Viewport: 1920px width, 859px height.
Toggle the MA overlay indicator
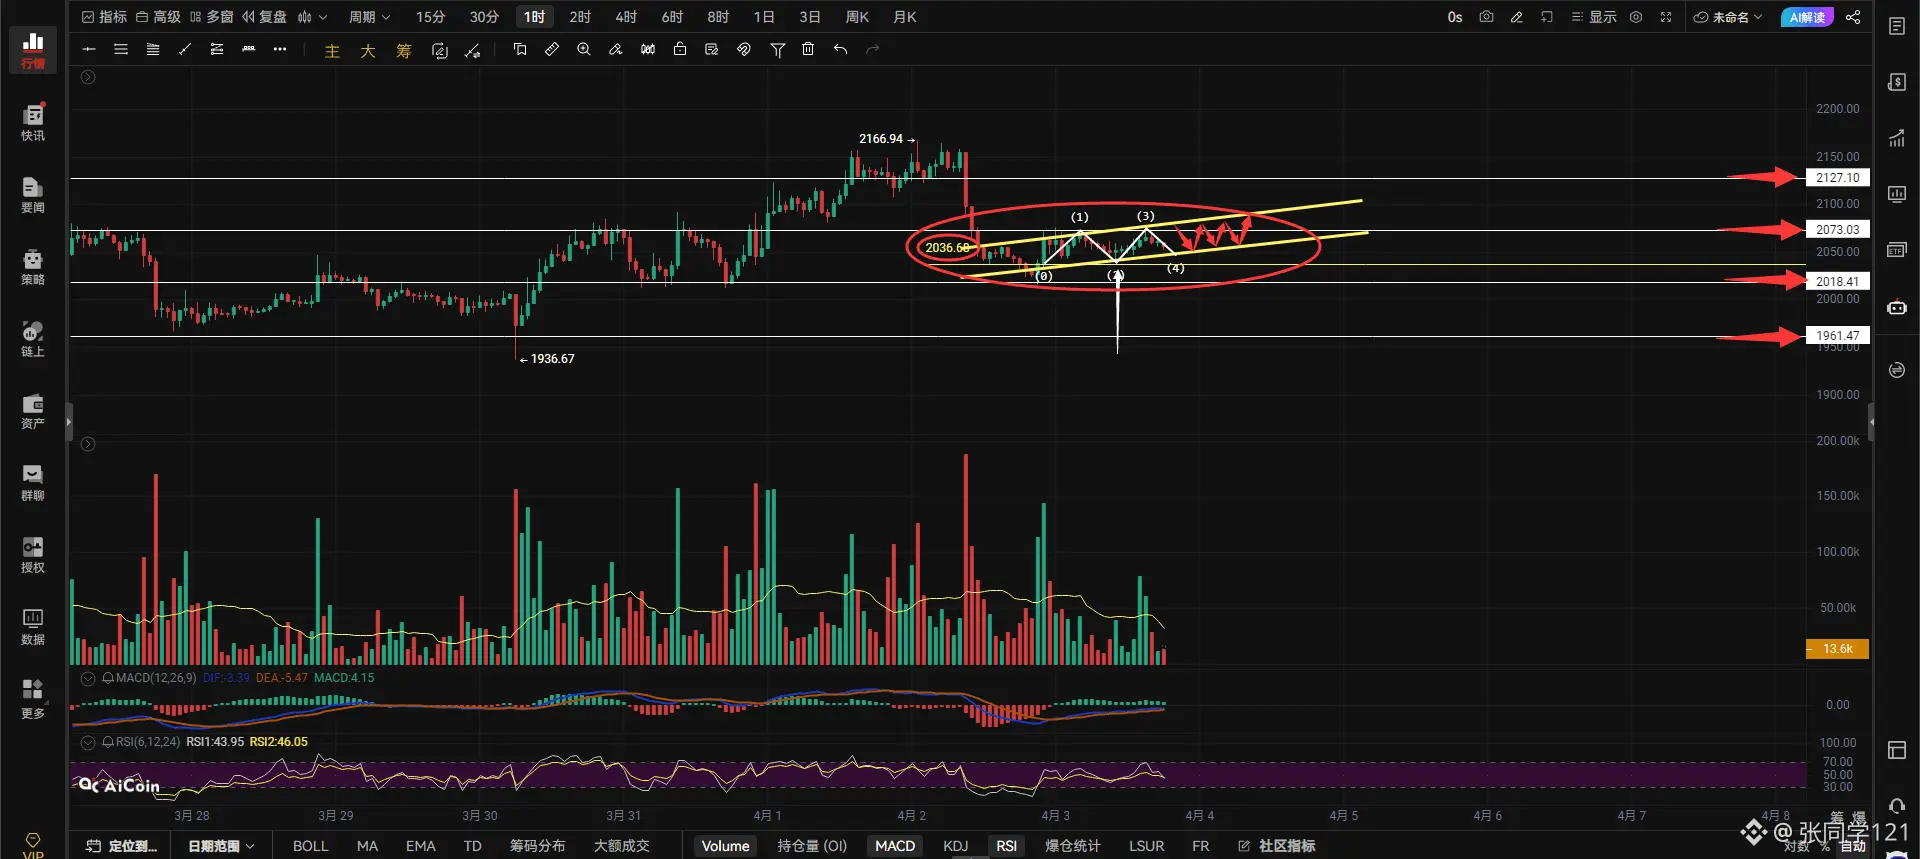367,846
